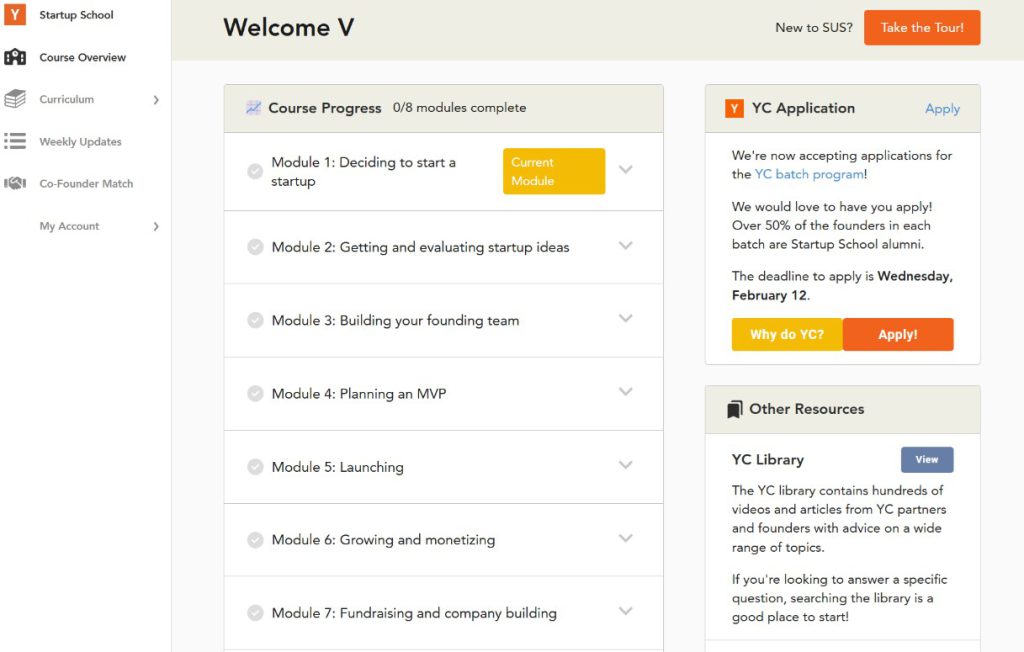This screenshot has height=652, width=1024.
Task: Go to Weekly Updates in sidebar
Action: (80, 142)
